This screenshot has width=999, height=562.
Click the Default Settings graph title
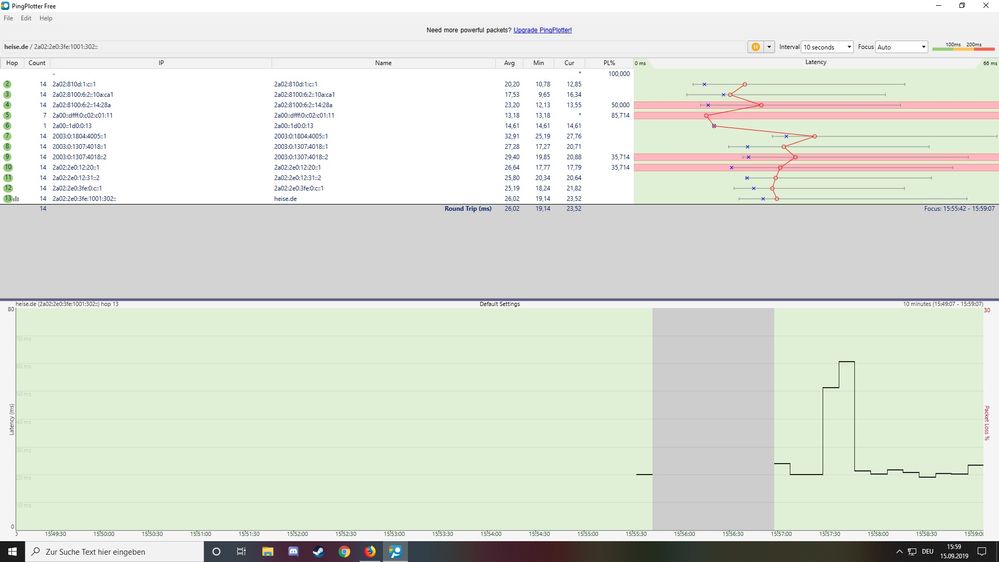pyautogui.click(x=500, y=304)
